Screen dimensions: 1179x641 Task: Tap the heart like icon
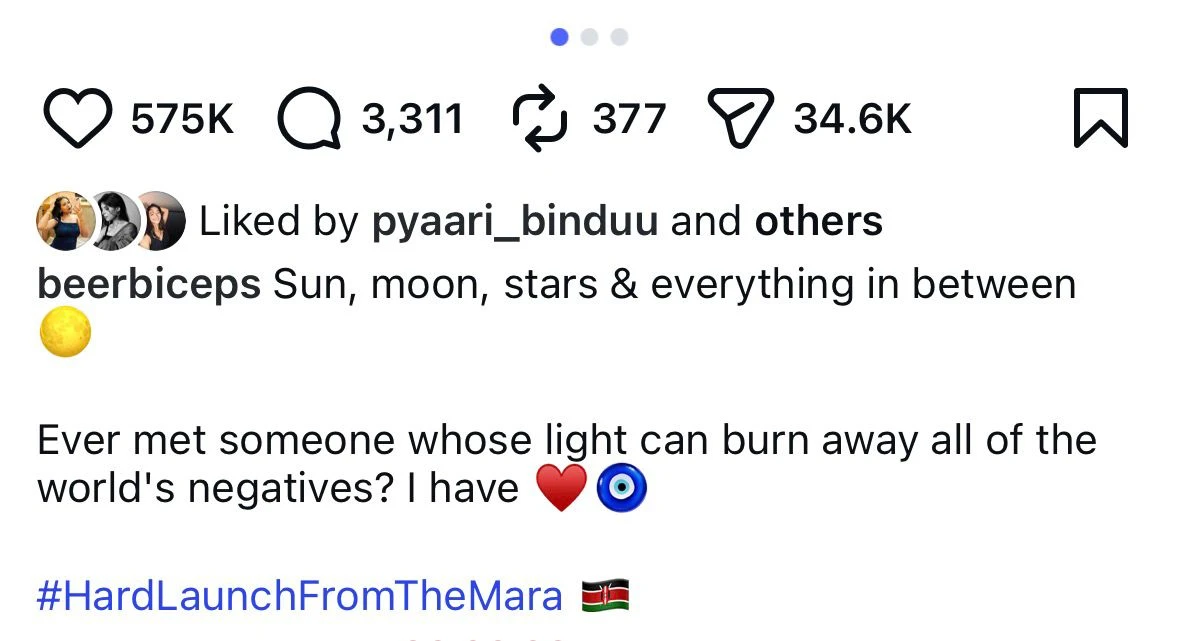[x=79, y=119]
